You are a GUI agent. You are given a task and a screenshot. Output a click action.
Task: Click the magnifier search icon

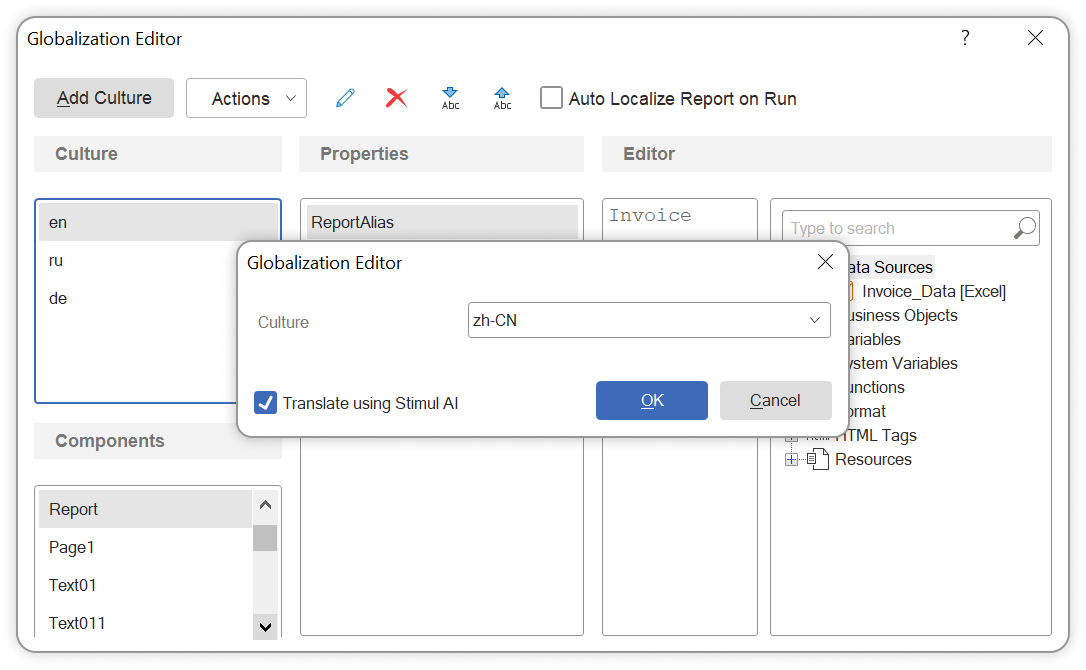click(x=1024, y=228)
